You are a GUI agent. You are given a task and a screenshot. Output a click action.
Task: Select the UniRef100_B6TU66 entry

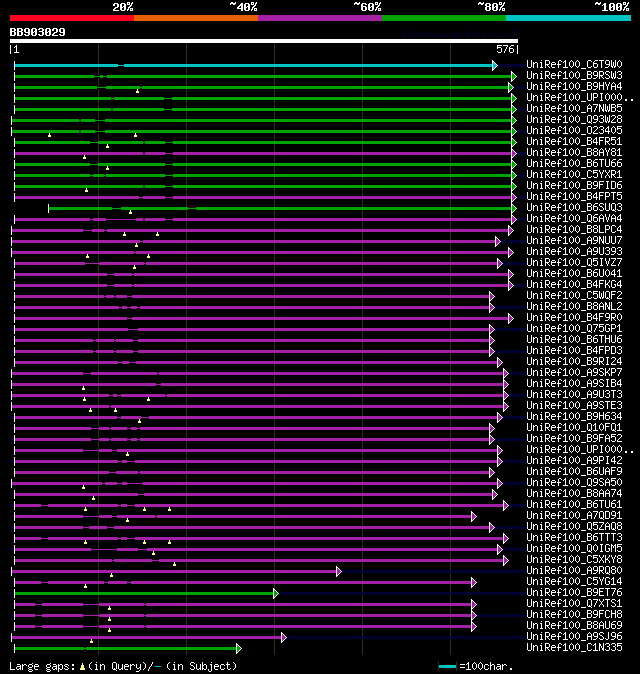574,163
